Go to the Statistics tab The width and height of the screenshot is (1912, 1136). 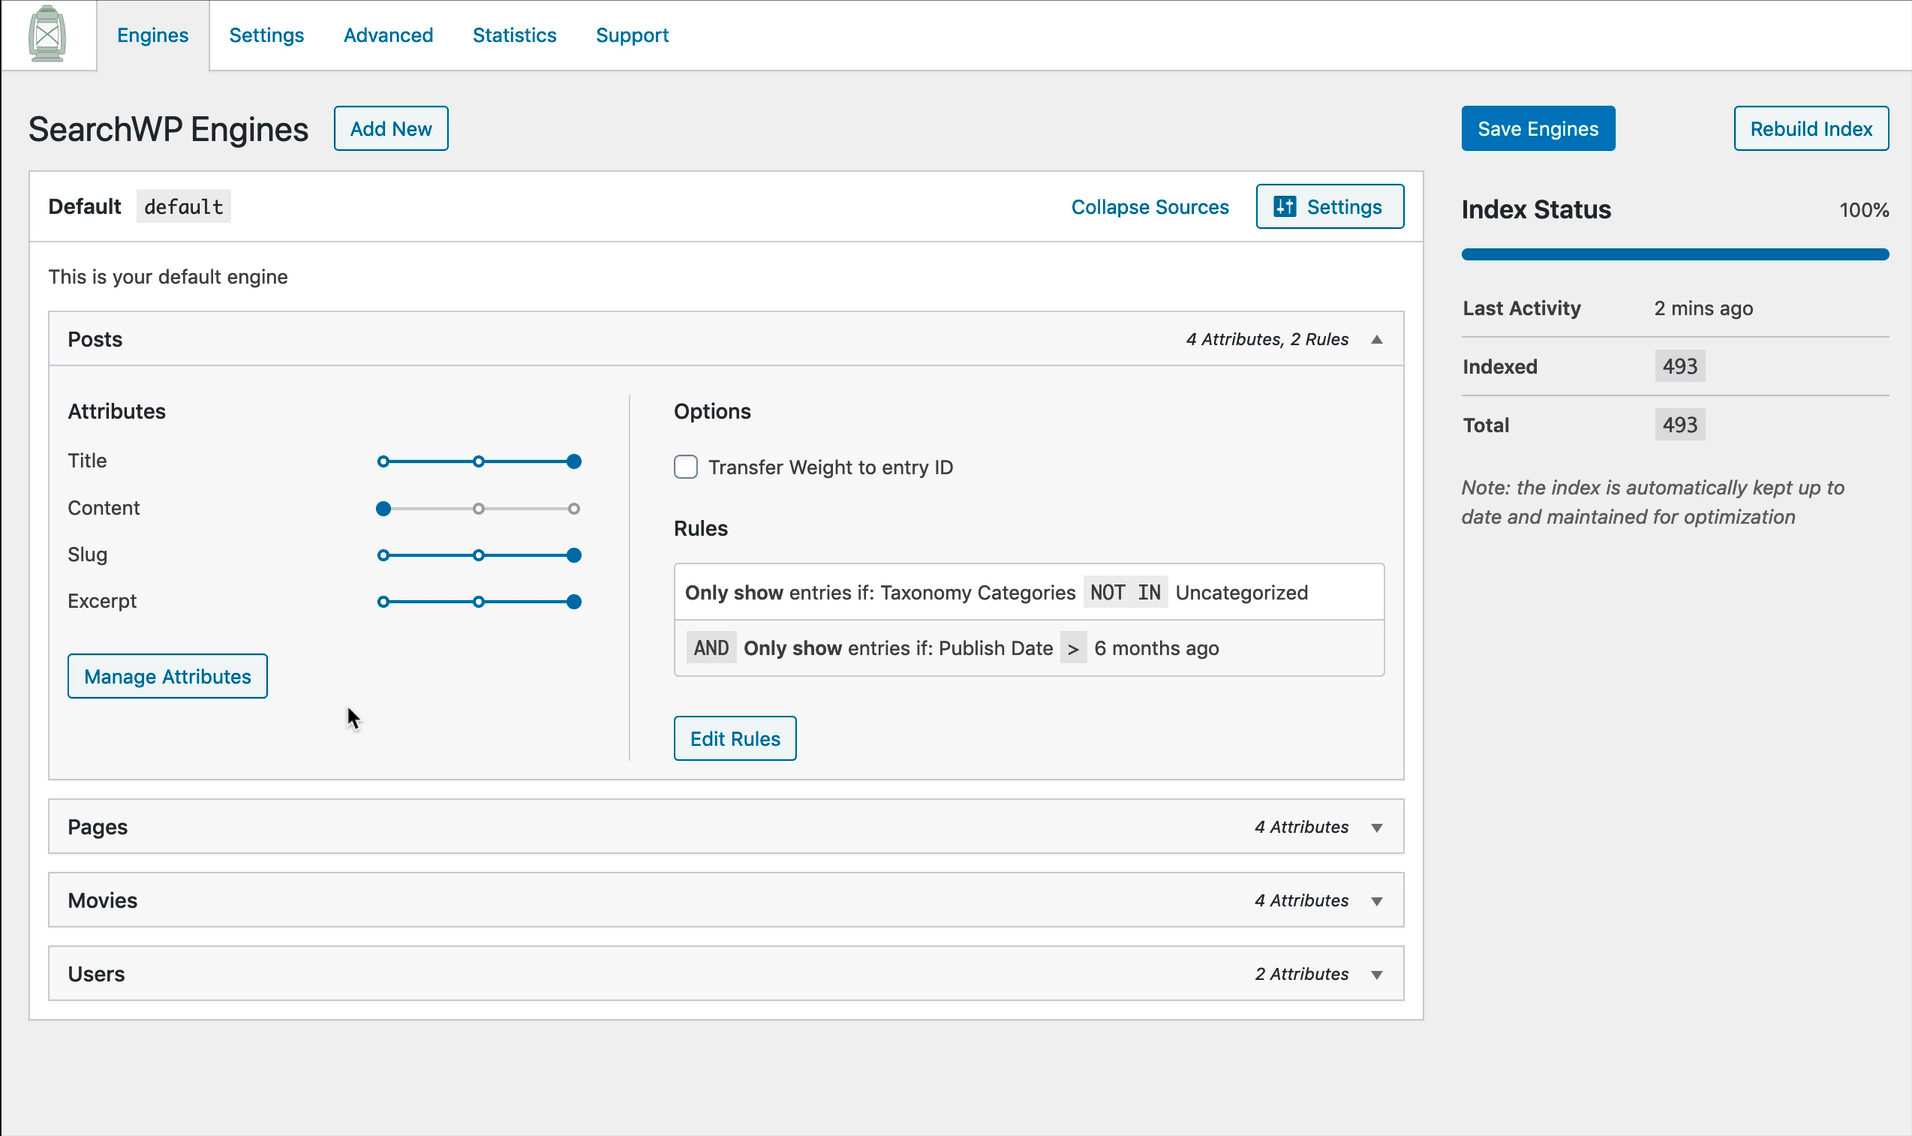pyautogui.click(x=514, y=35)
